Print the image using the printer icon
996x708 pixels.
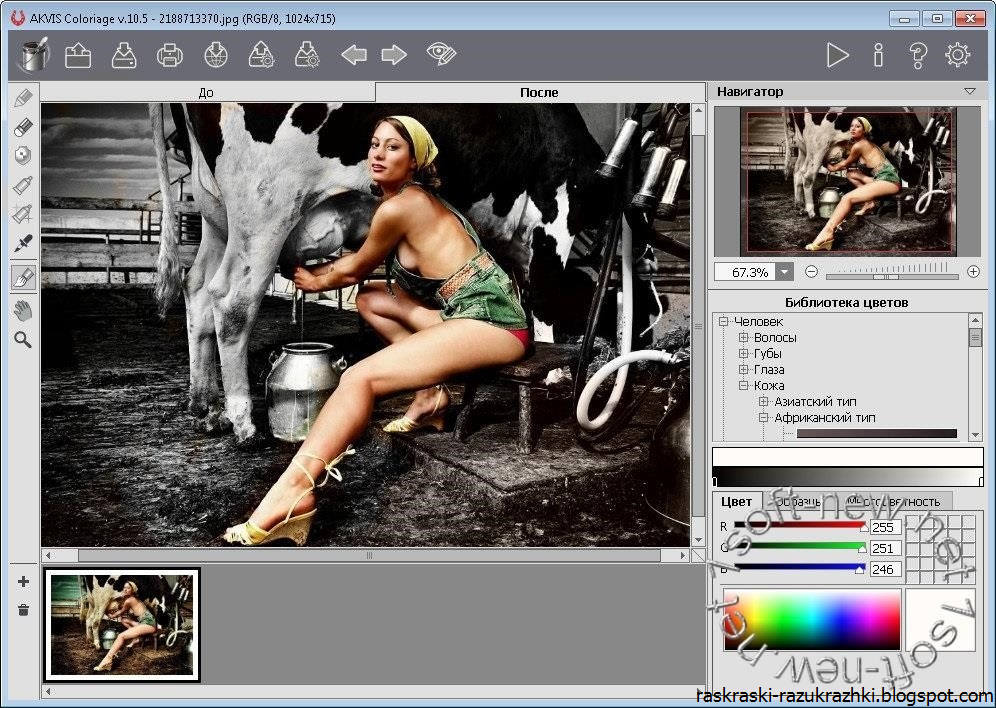(x=170, y=55)
